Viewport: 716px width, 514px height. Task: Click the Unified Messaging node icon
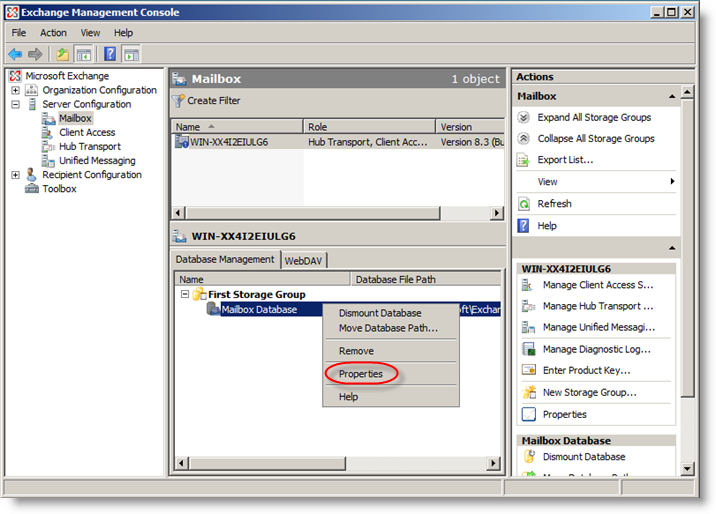pyautogui.click(x=48, y=161)
